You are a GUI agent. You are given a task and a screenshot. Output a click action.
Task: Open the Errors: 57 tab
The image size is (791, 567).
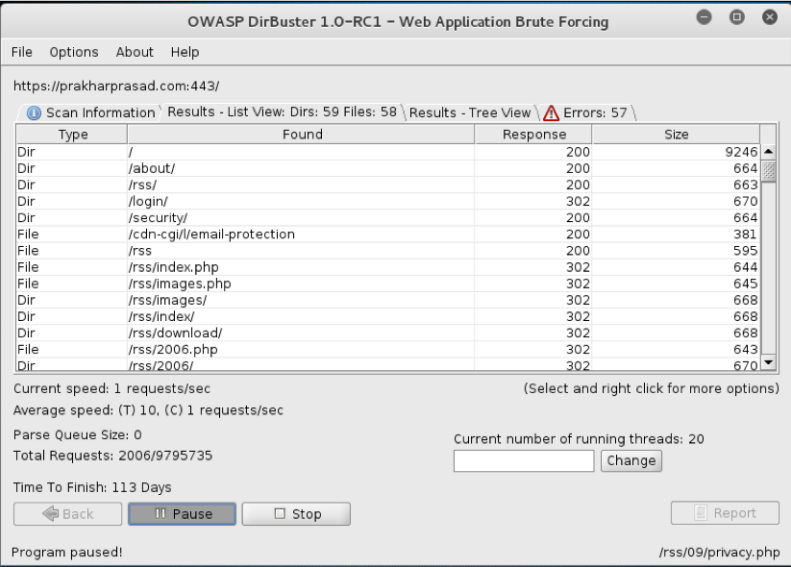click(x=588, y=112)
